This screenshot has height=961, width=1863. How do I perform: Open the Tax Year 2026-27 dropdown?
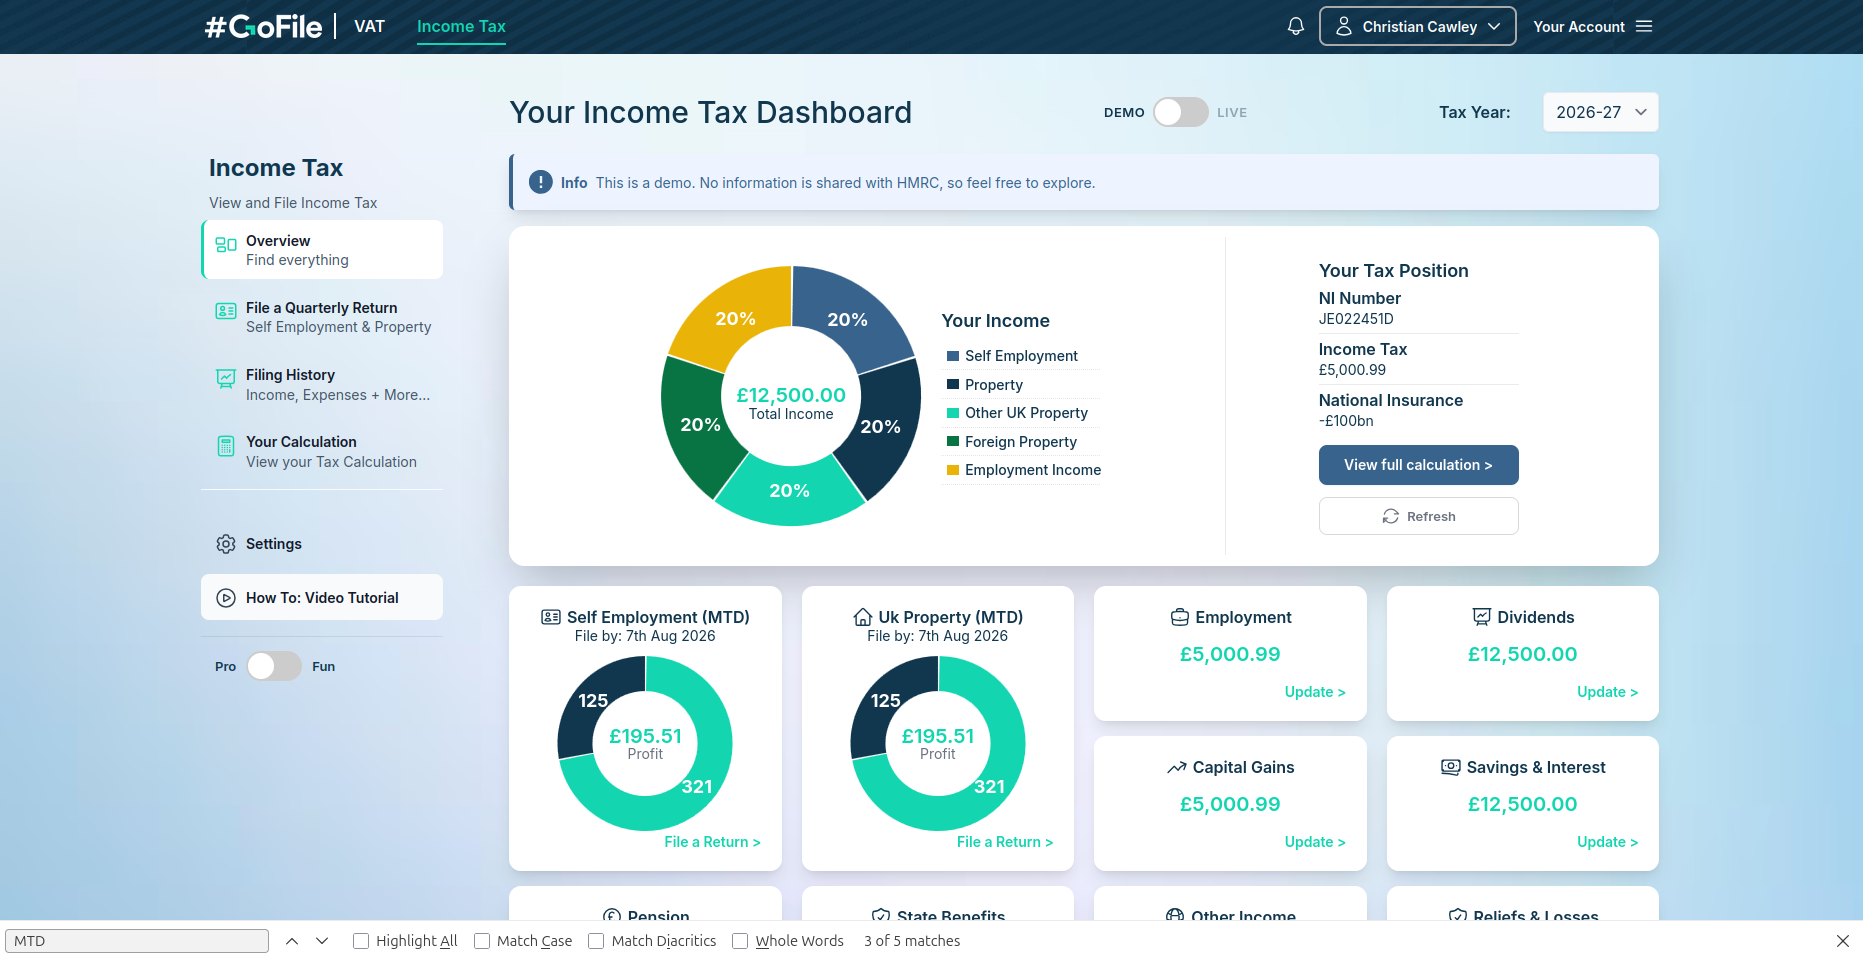pos(1600,112)
